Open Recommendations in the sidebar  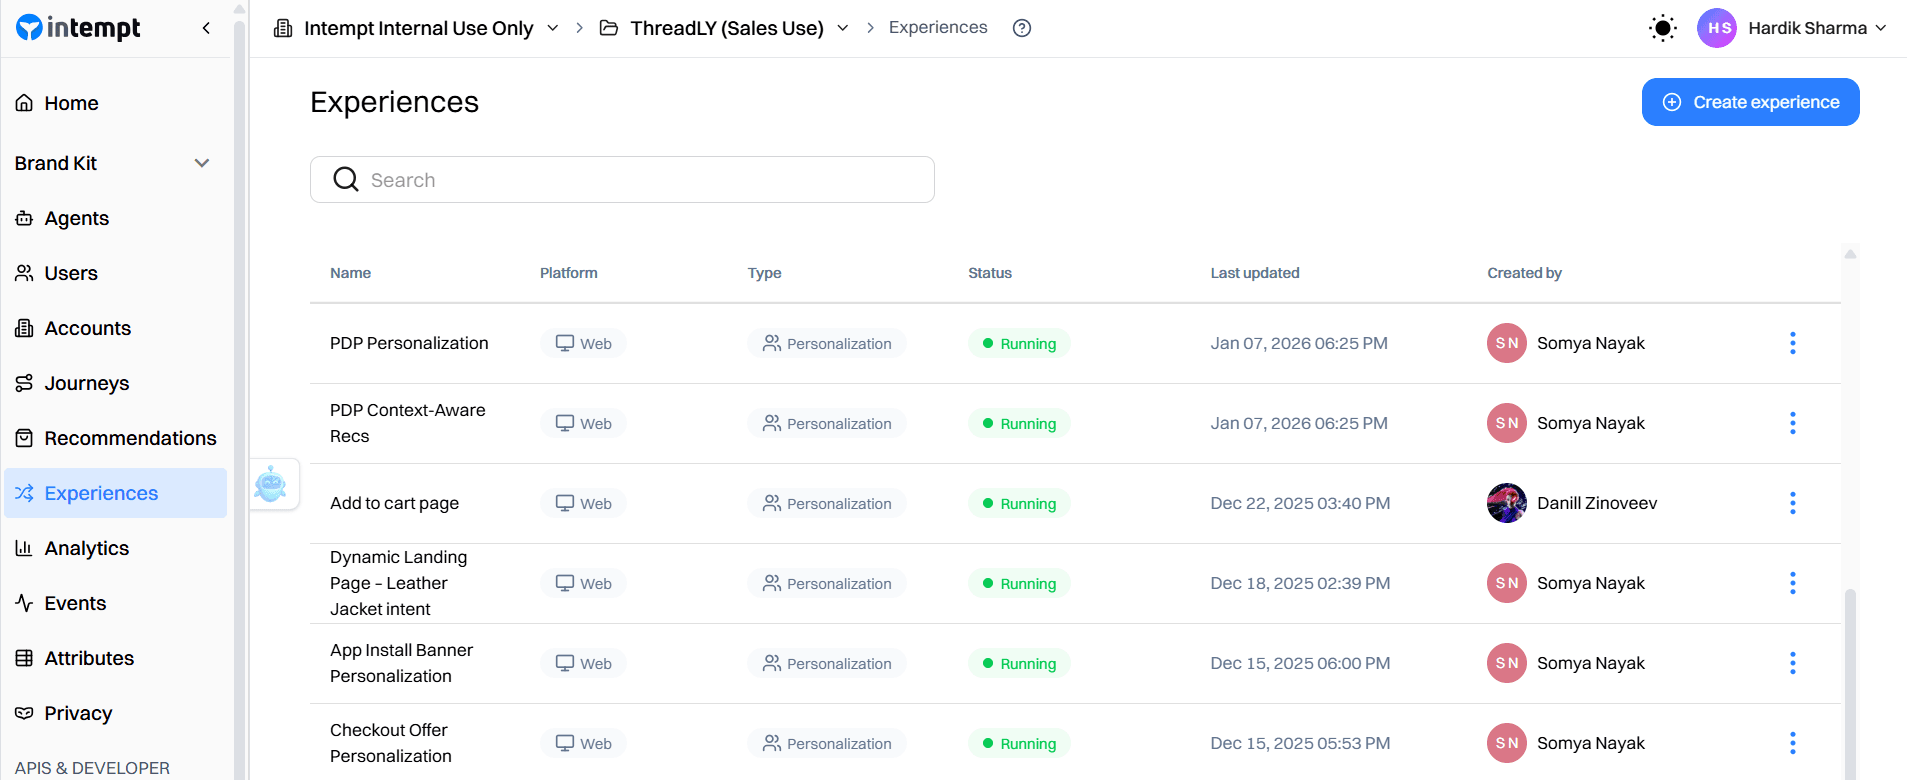pyautogui.click(x=115, y=438)
